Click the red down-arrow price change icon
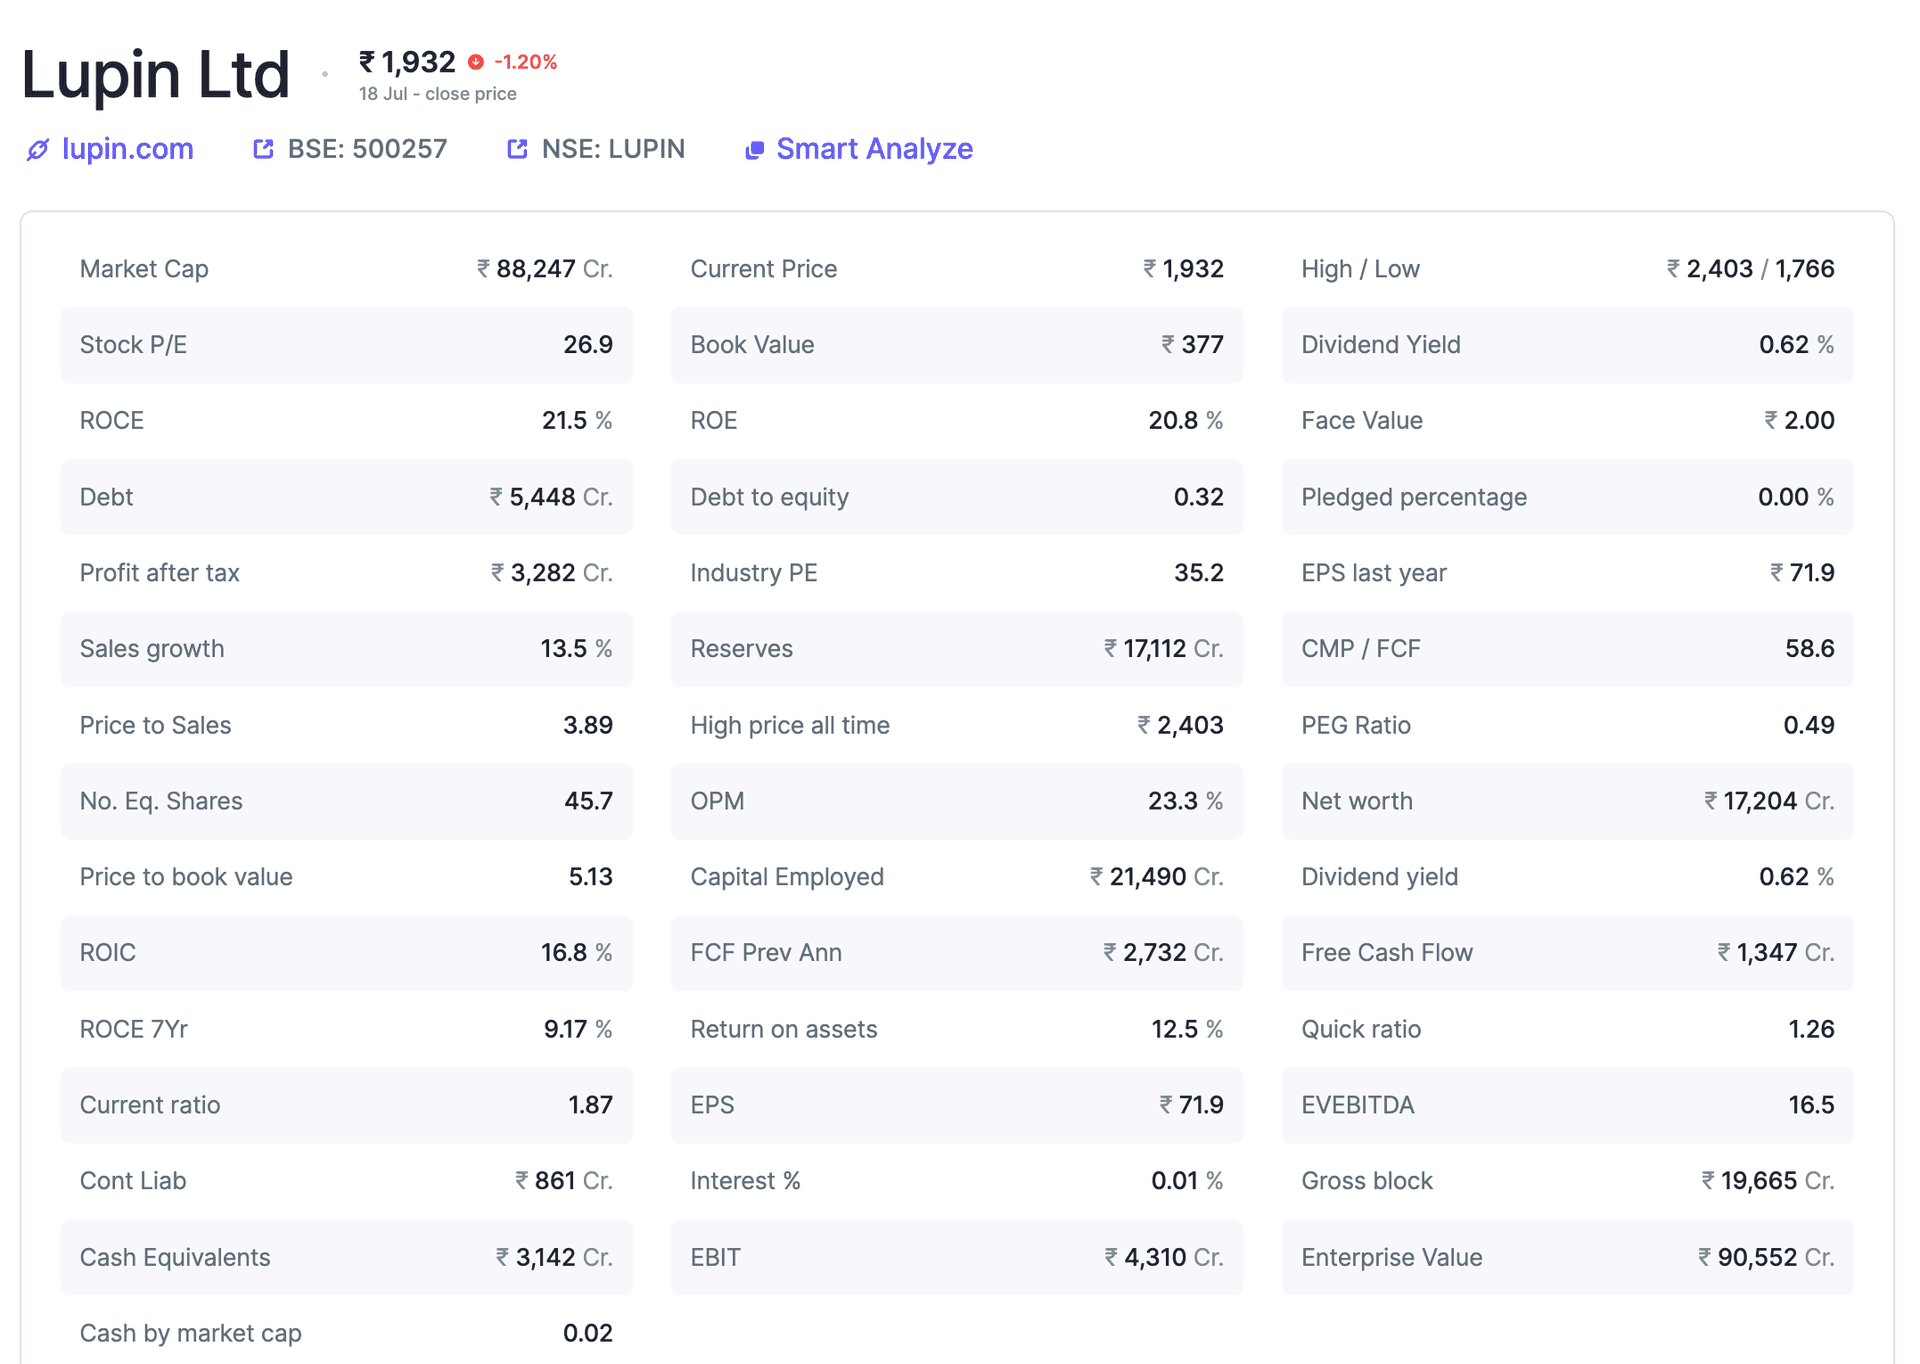The width and height of the screenshot is (1920, 1364). [476, 62]
